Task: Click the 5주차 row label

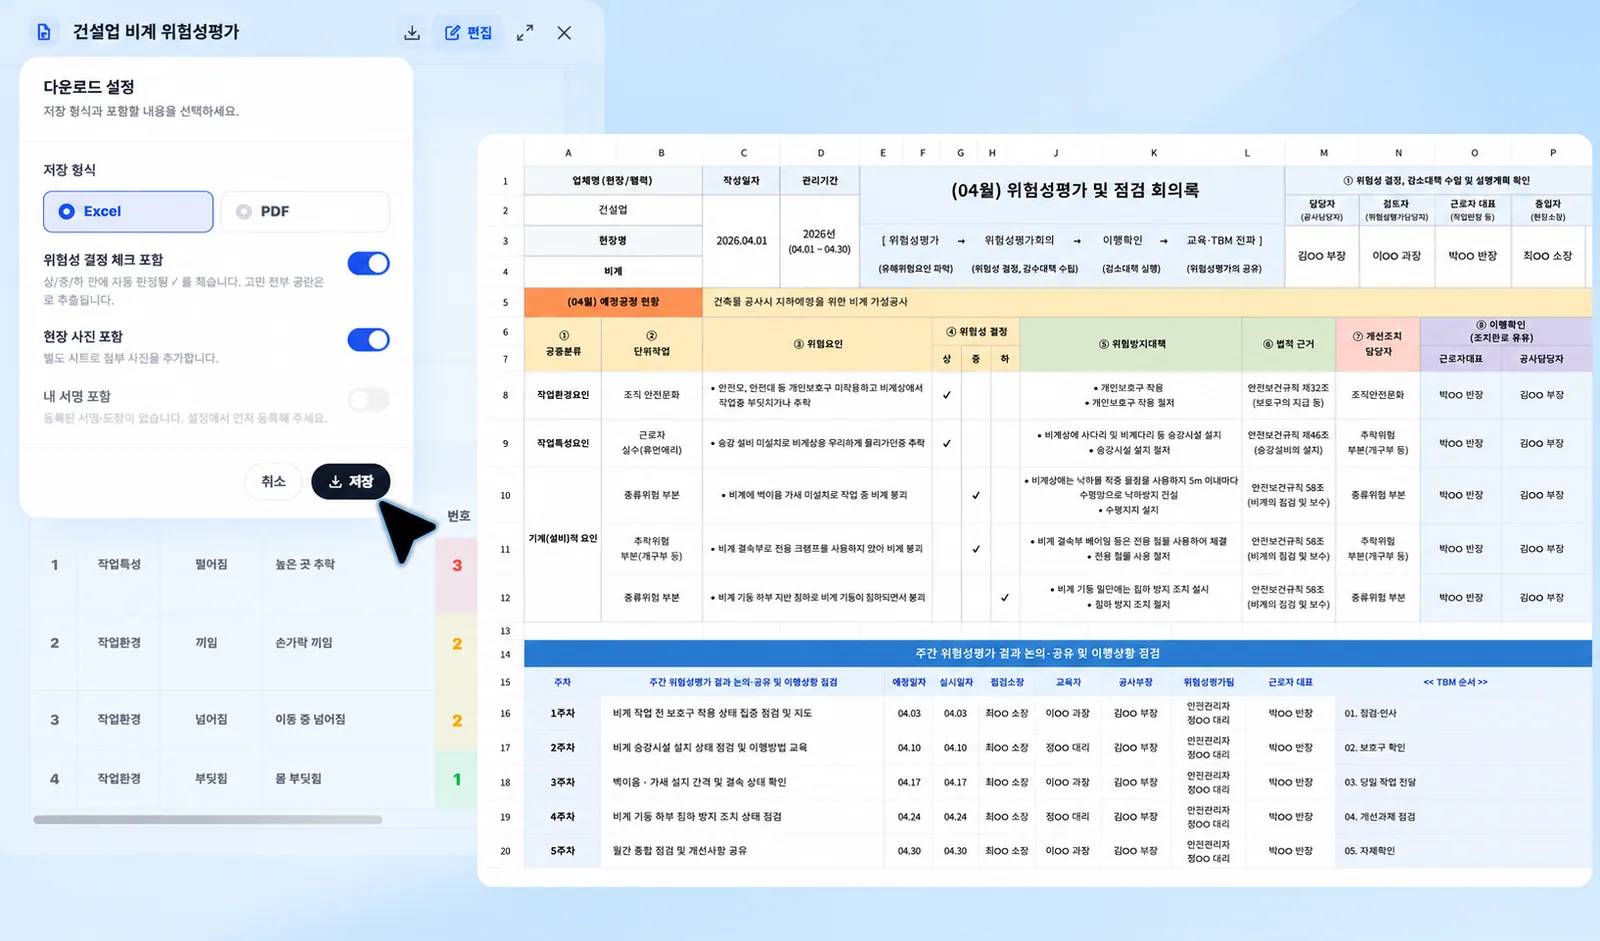Action: tap(562, 851)
